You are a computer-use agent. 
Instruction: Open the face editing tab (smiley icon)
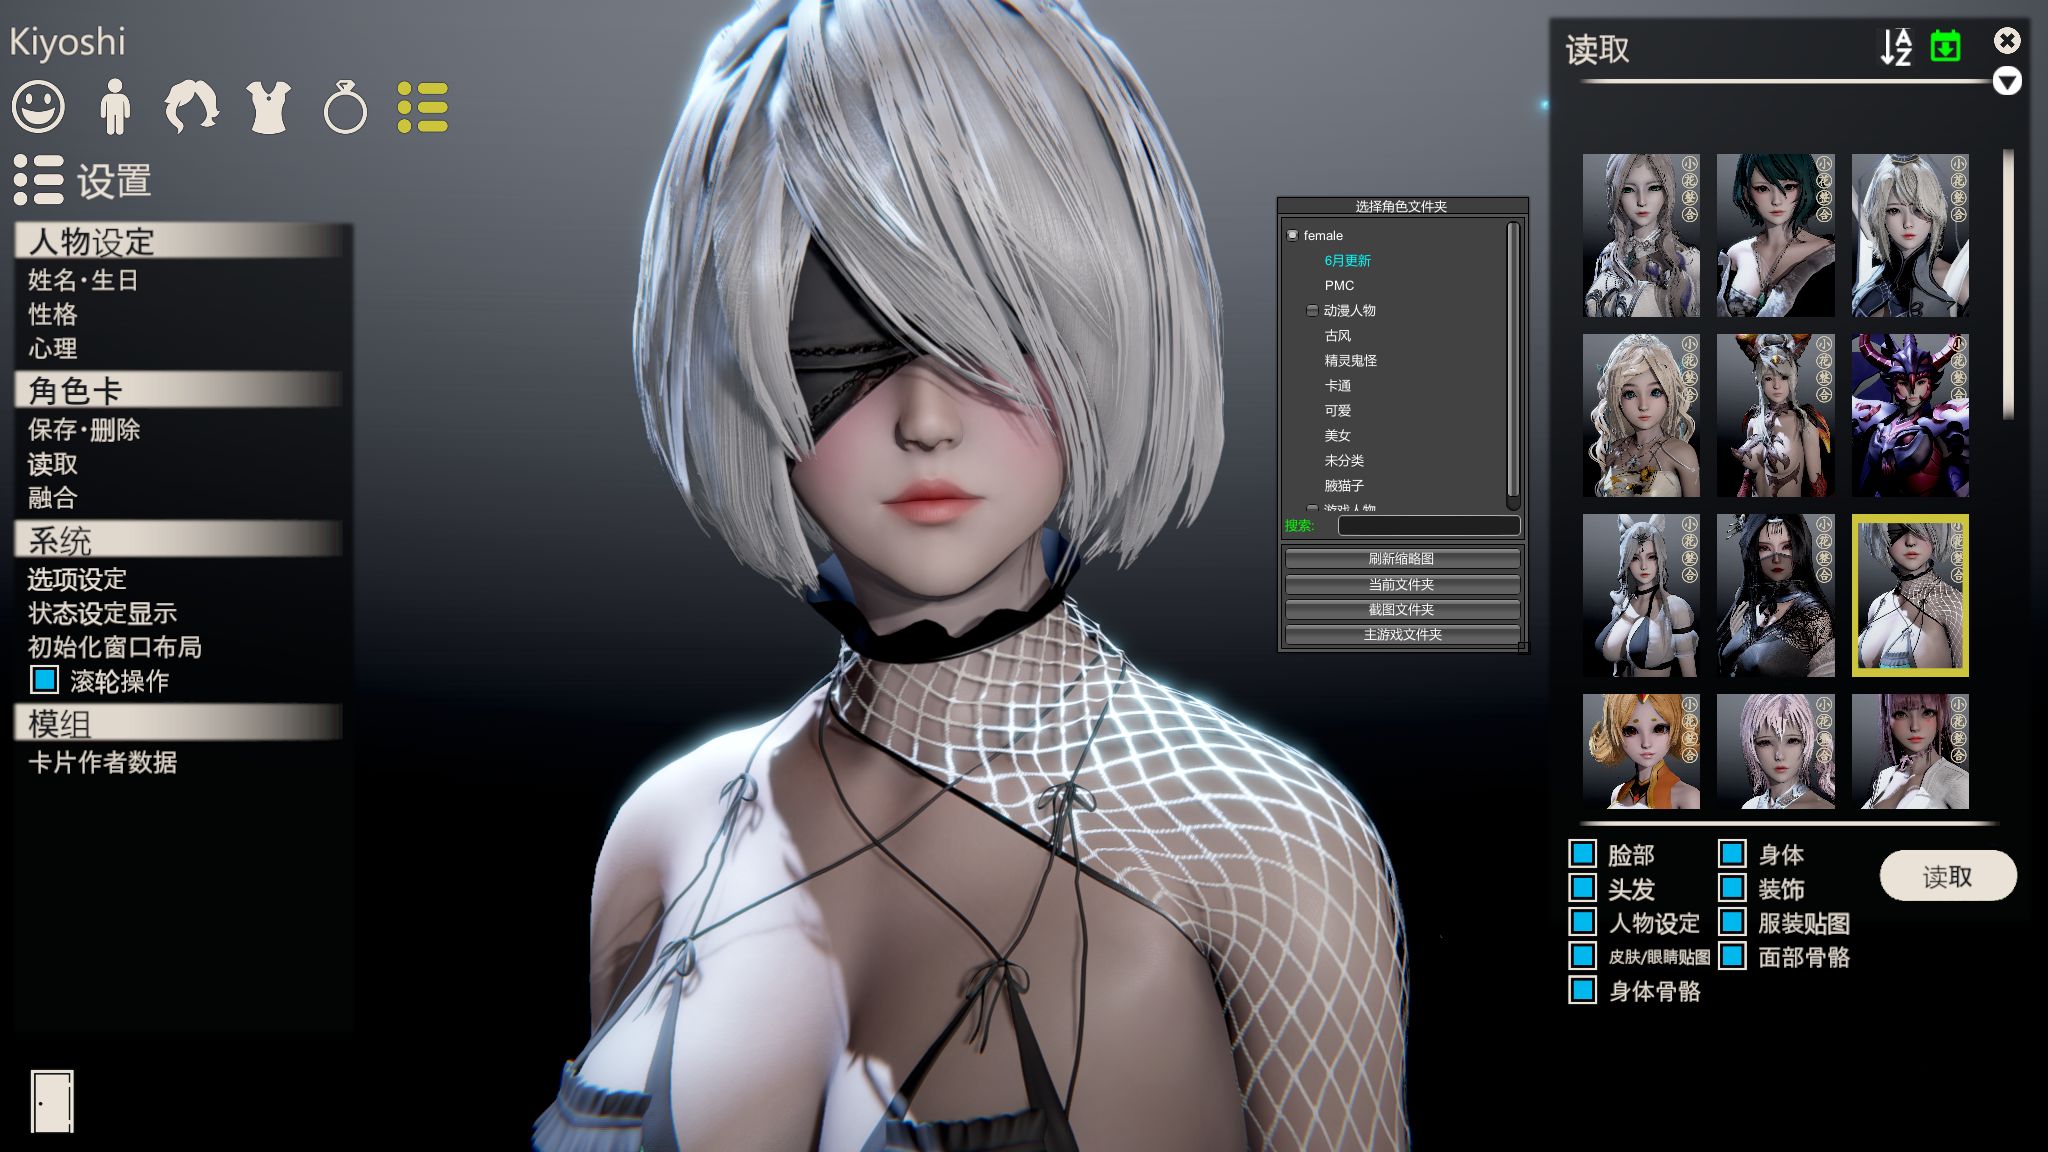[x=38, y=107]
